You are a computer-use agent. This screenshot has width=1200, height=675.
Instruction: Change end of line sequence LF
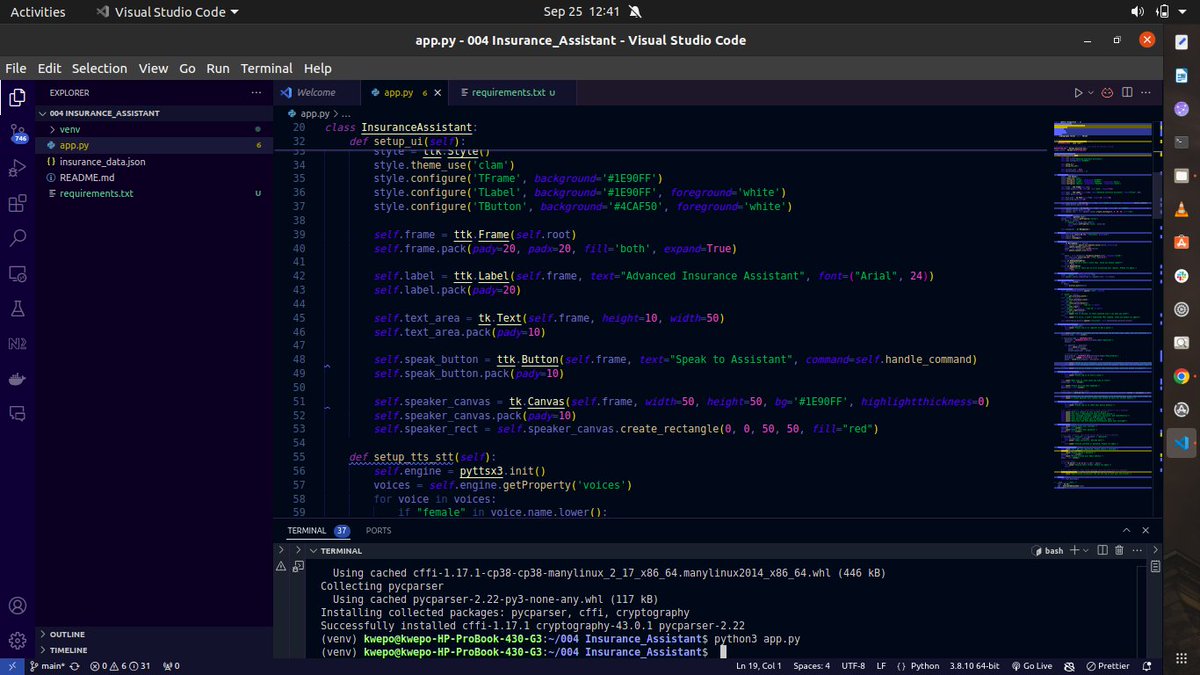(x=881, y=666)
